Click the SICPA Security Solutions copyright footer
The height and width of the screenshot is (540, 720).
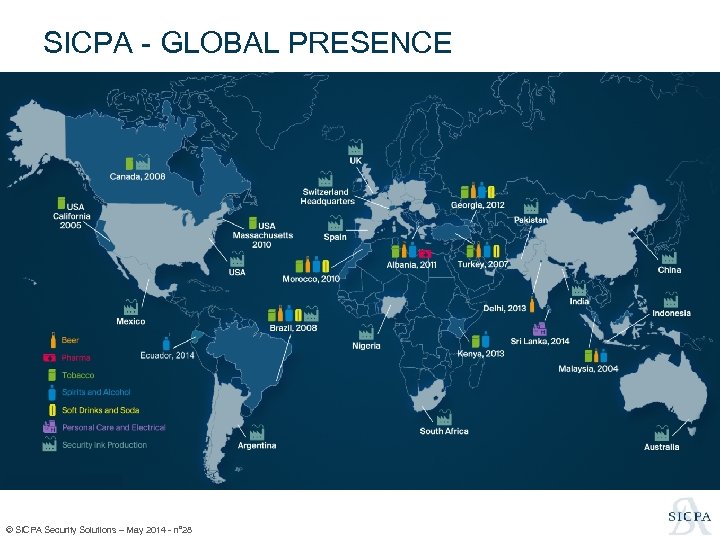[x=99, y=530]
